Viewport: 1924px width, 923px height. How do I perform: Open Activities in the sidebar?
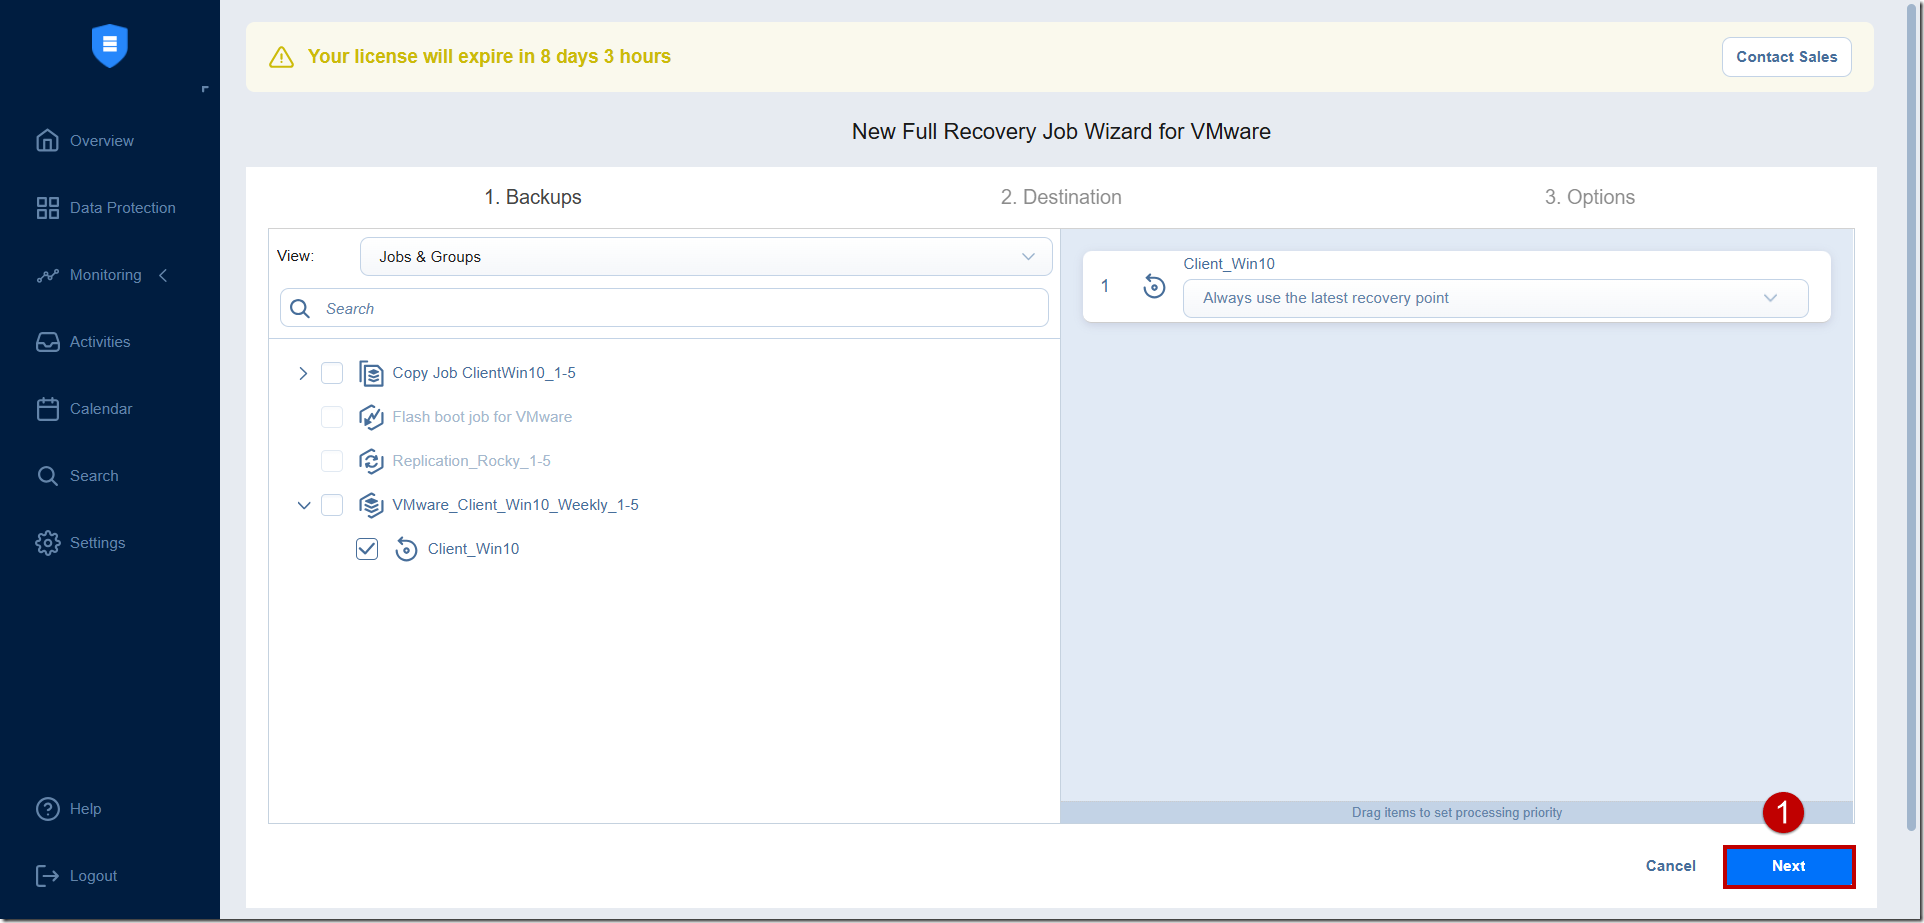[x=100, y=342]
